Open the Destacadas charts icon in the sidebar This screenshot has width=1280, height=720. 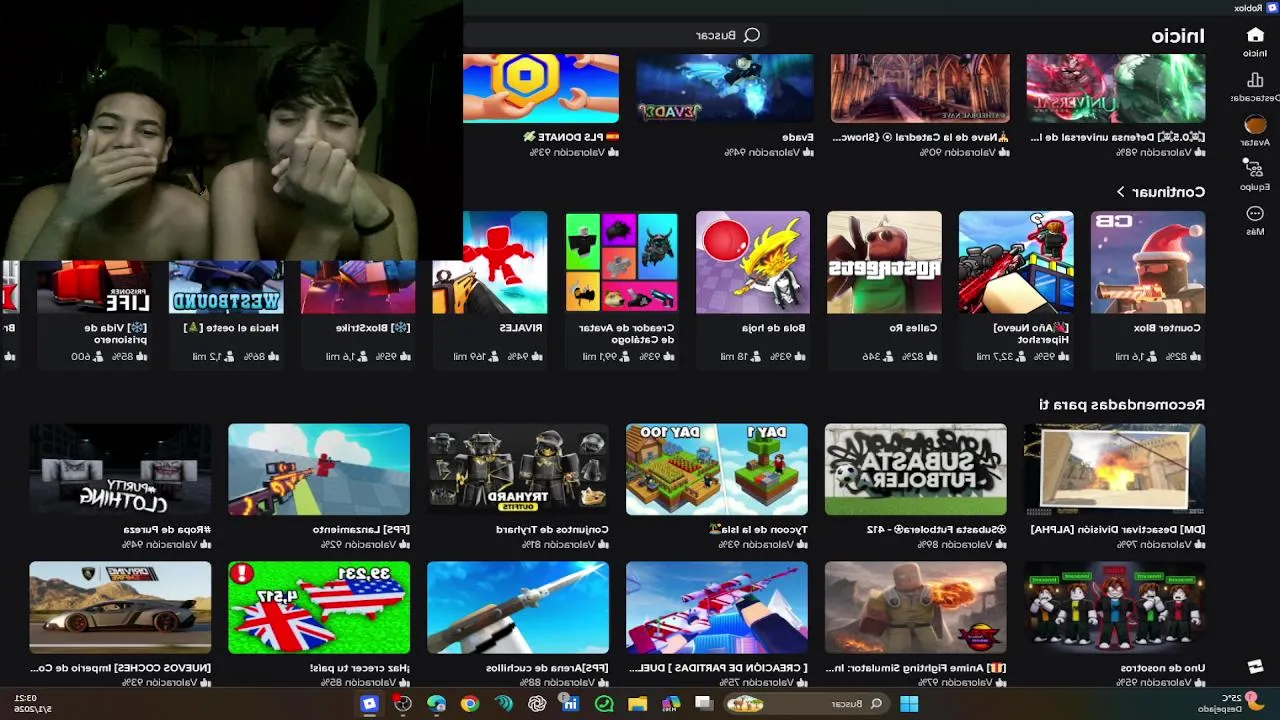point(1255,81)
